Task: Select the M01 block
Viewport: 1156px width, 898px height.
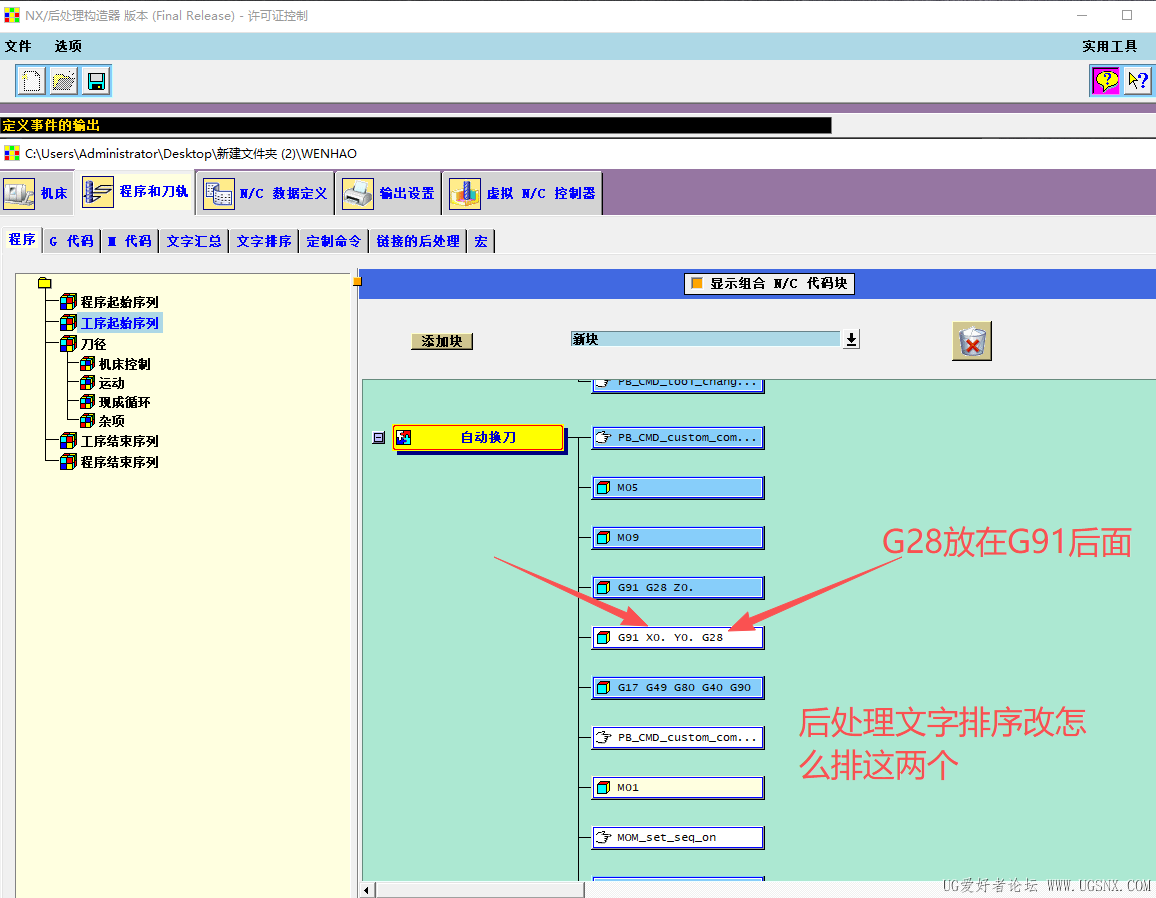Action: [x=678, y=788]
